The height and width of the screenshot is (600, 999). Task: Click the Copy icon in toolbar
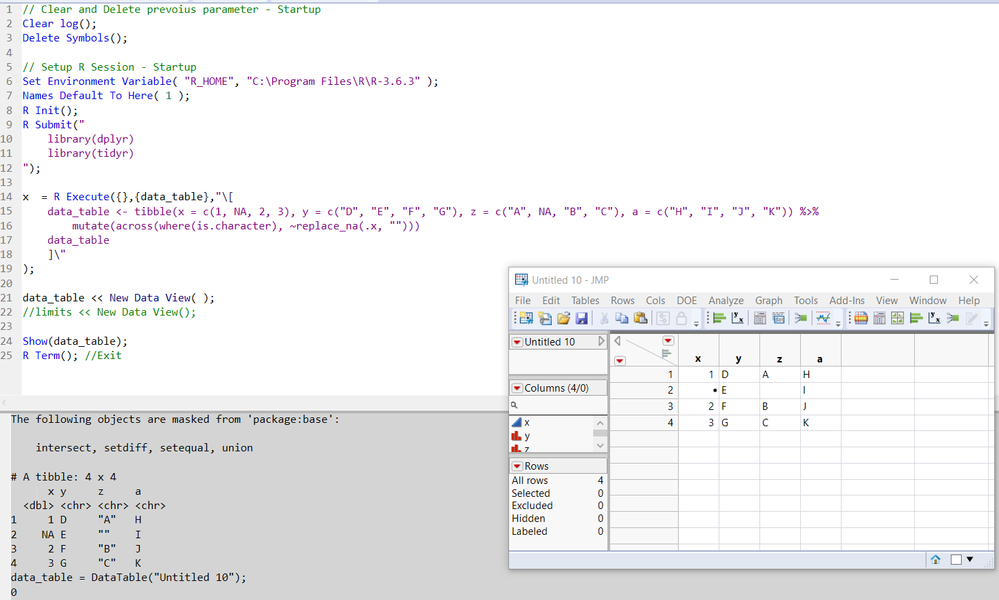tap(622, 319)
